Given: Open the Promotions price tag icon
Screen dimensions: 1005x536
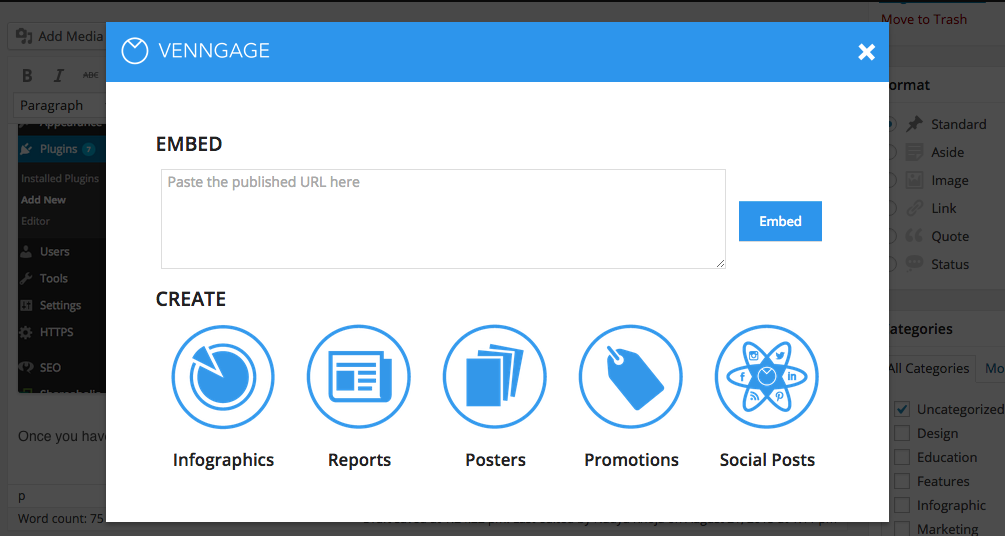Looking at the screenshot, I should point(631,377).
